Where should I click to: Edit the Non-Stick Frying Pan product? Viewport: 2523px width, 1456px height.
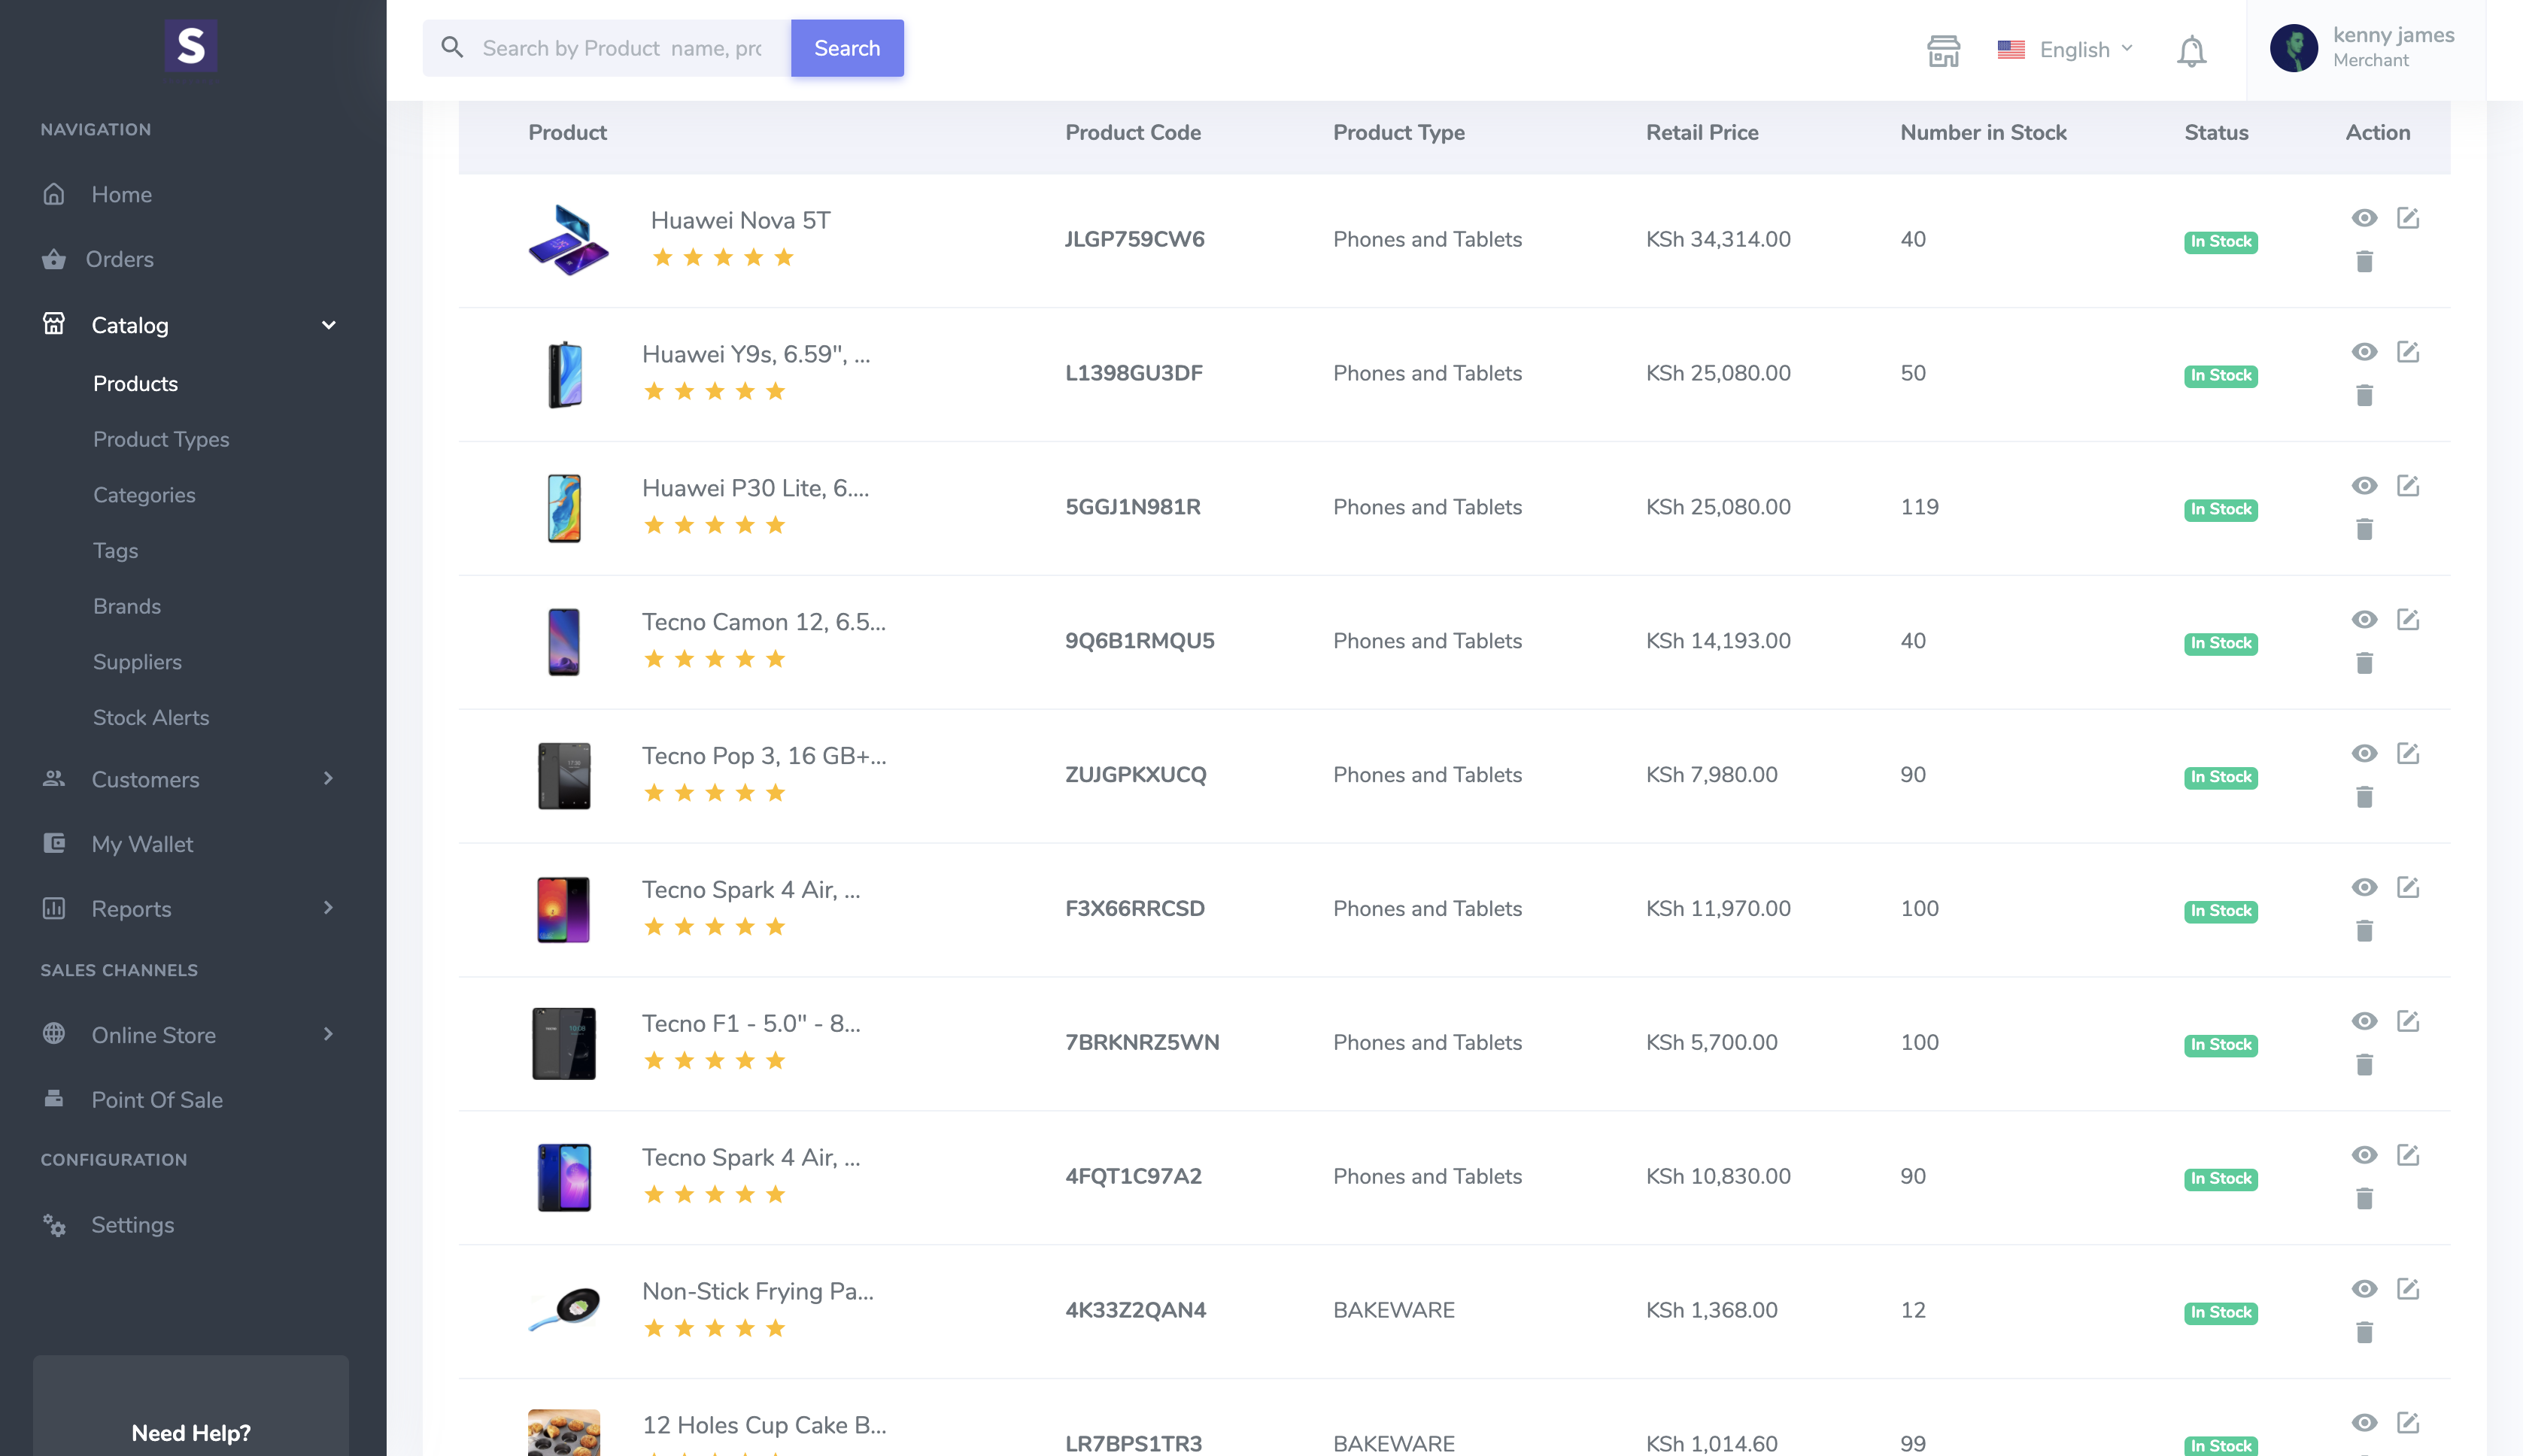point(2408,1290)
